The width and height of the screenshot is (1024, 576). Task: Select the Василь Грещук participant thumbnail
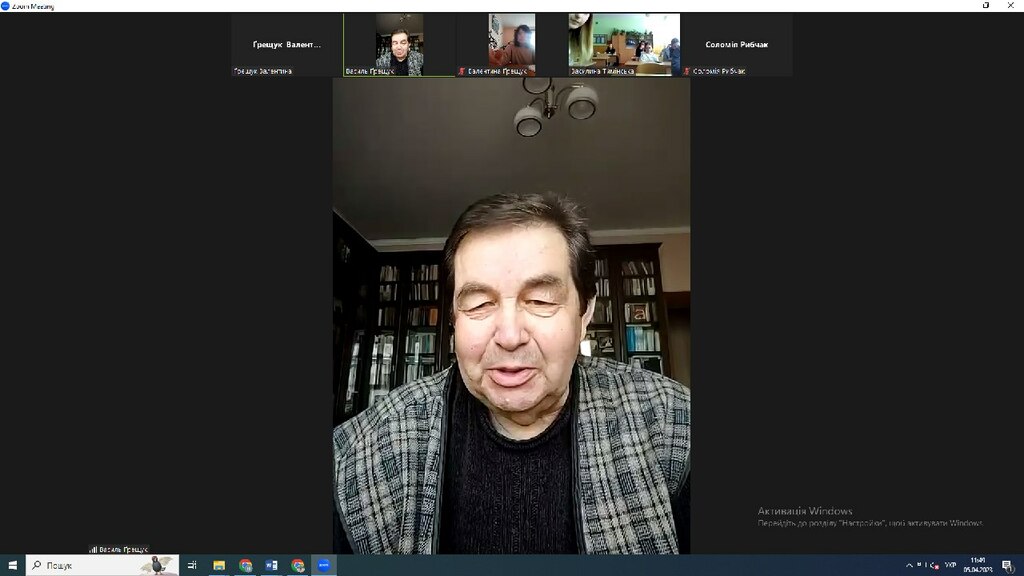tap(399, 44)
